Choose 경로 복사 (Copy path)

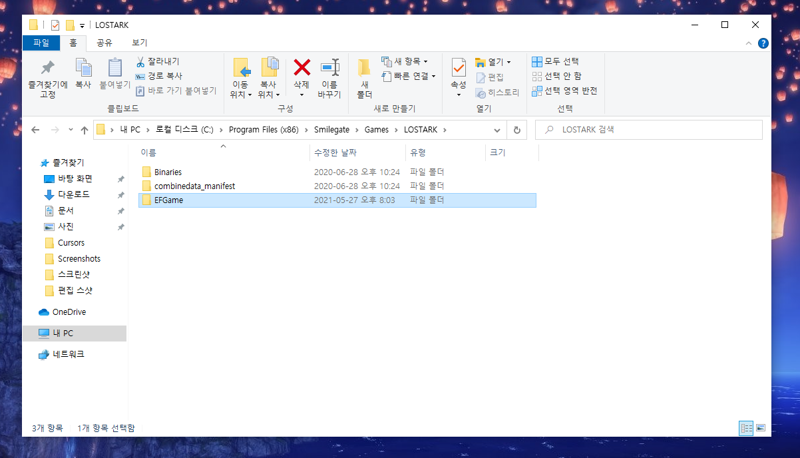tap(159, 76)
